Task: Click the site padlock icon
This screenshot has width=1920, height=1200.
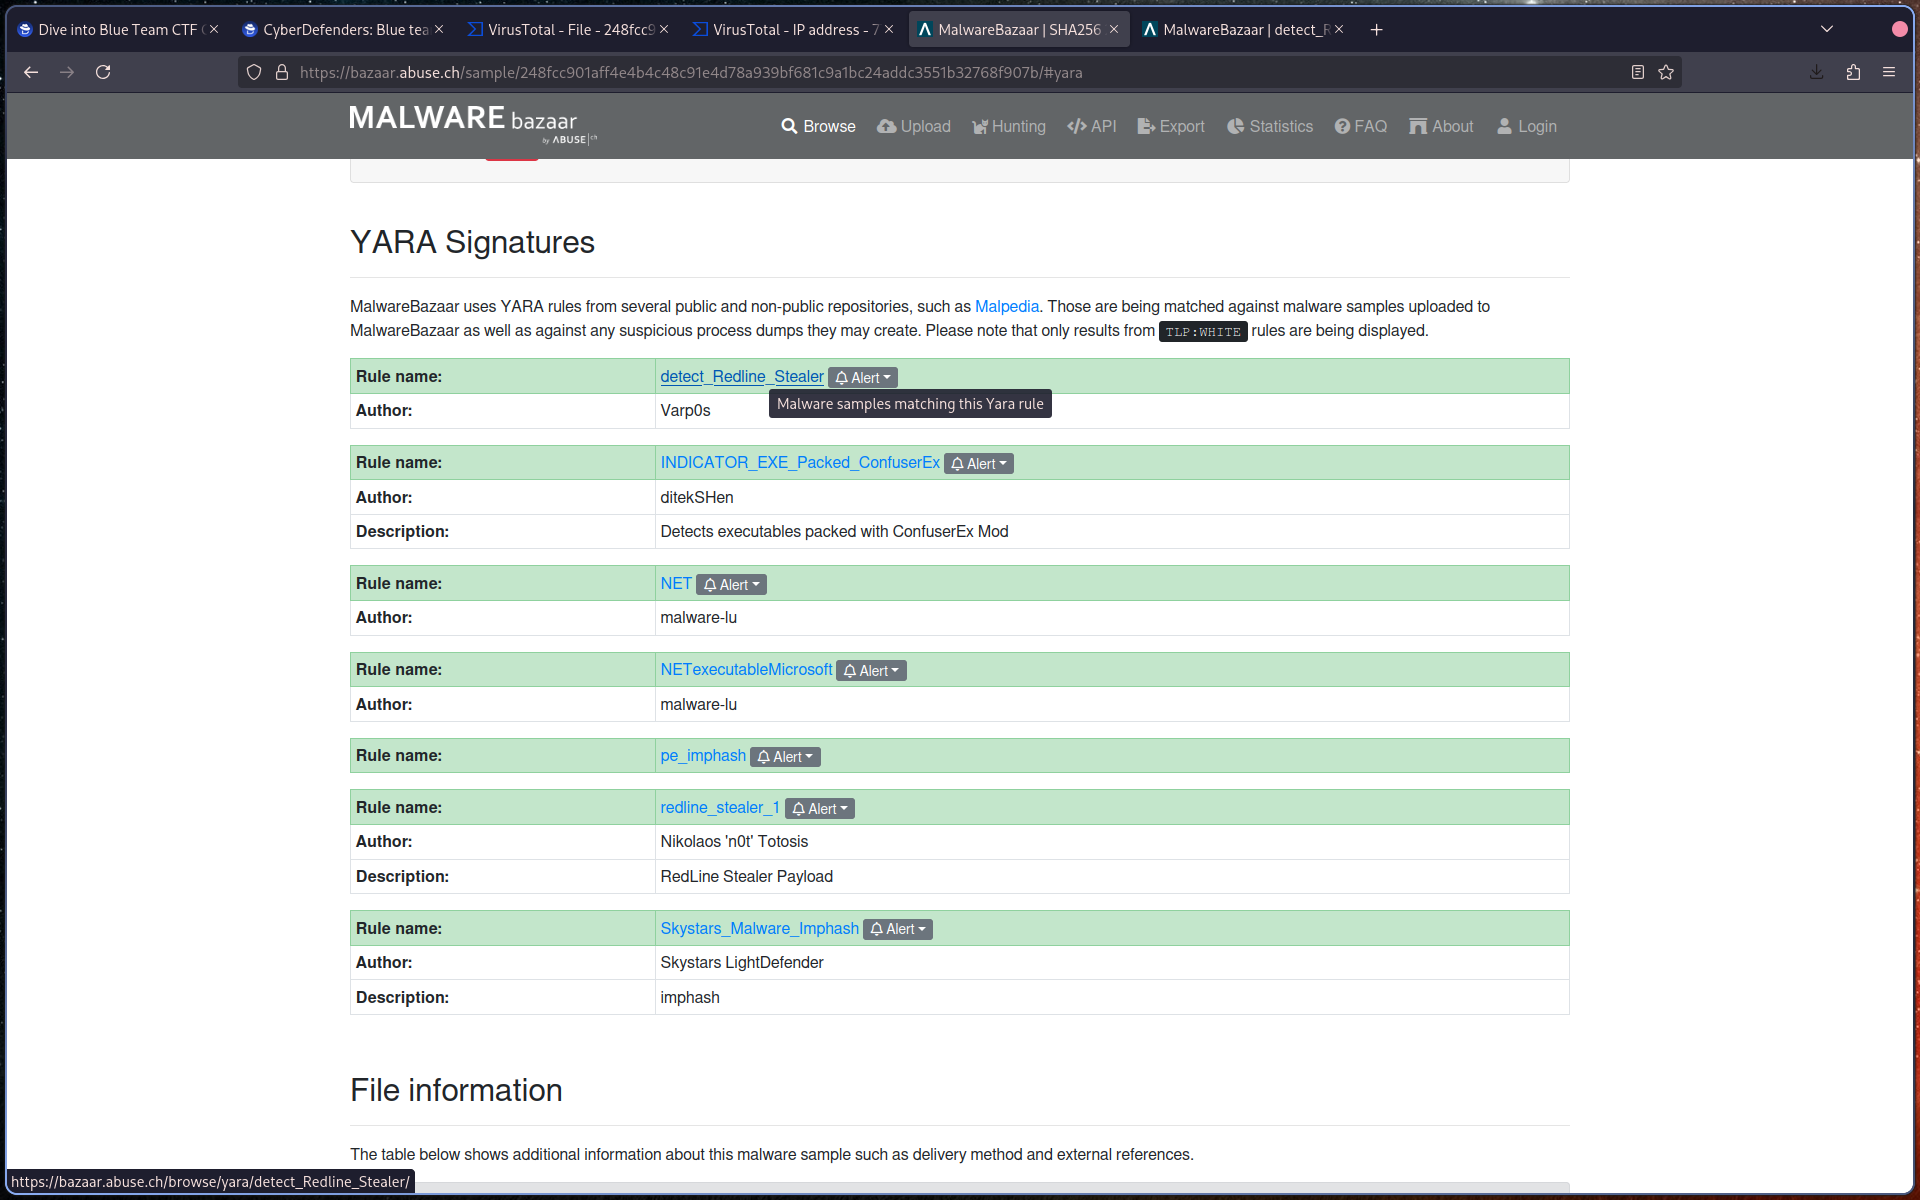Action: [x=282, y=72]
